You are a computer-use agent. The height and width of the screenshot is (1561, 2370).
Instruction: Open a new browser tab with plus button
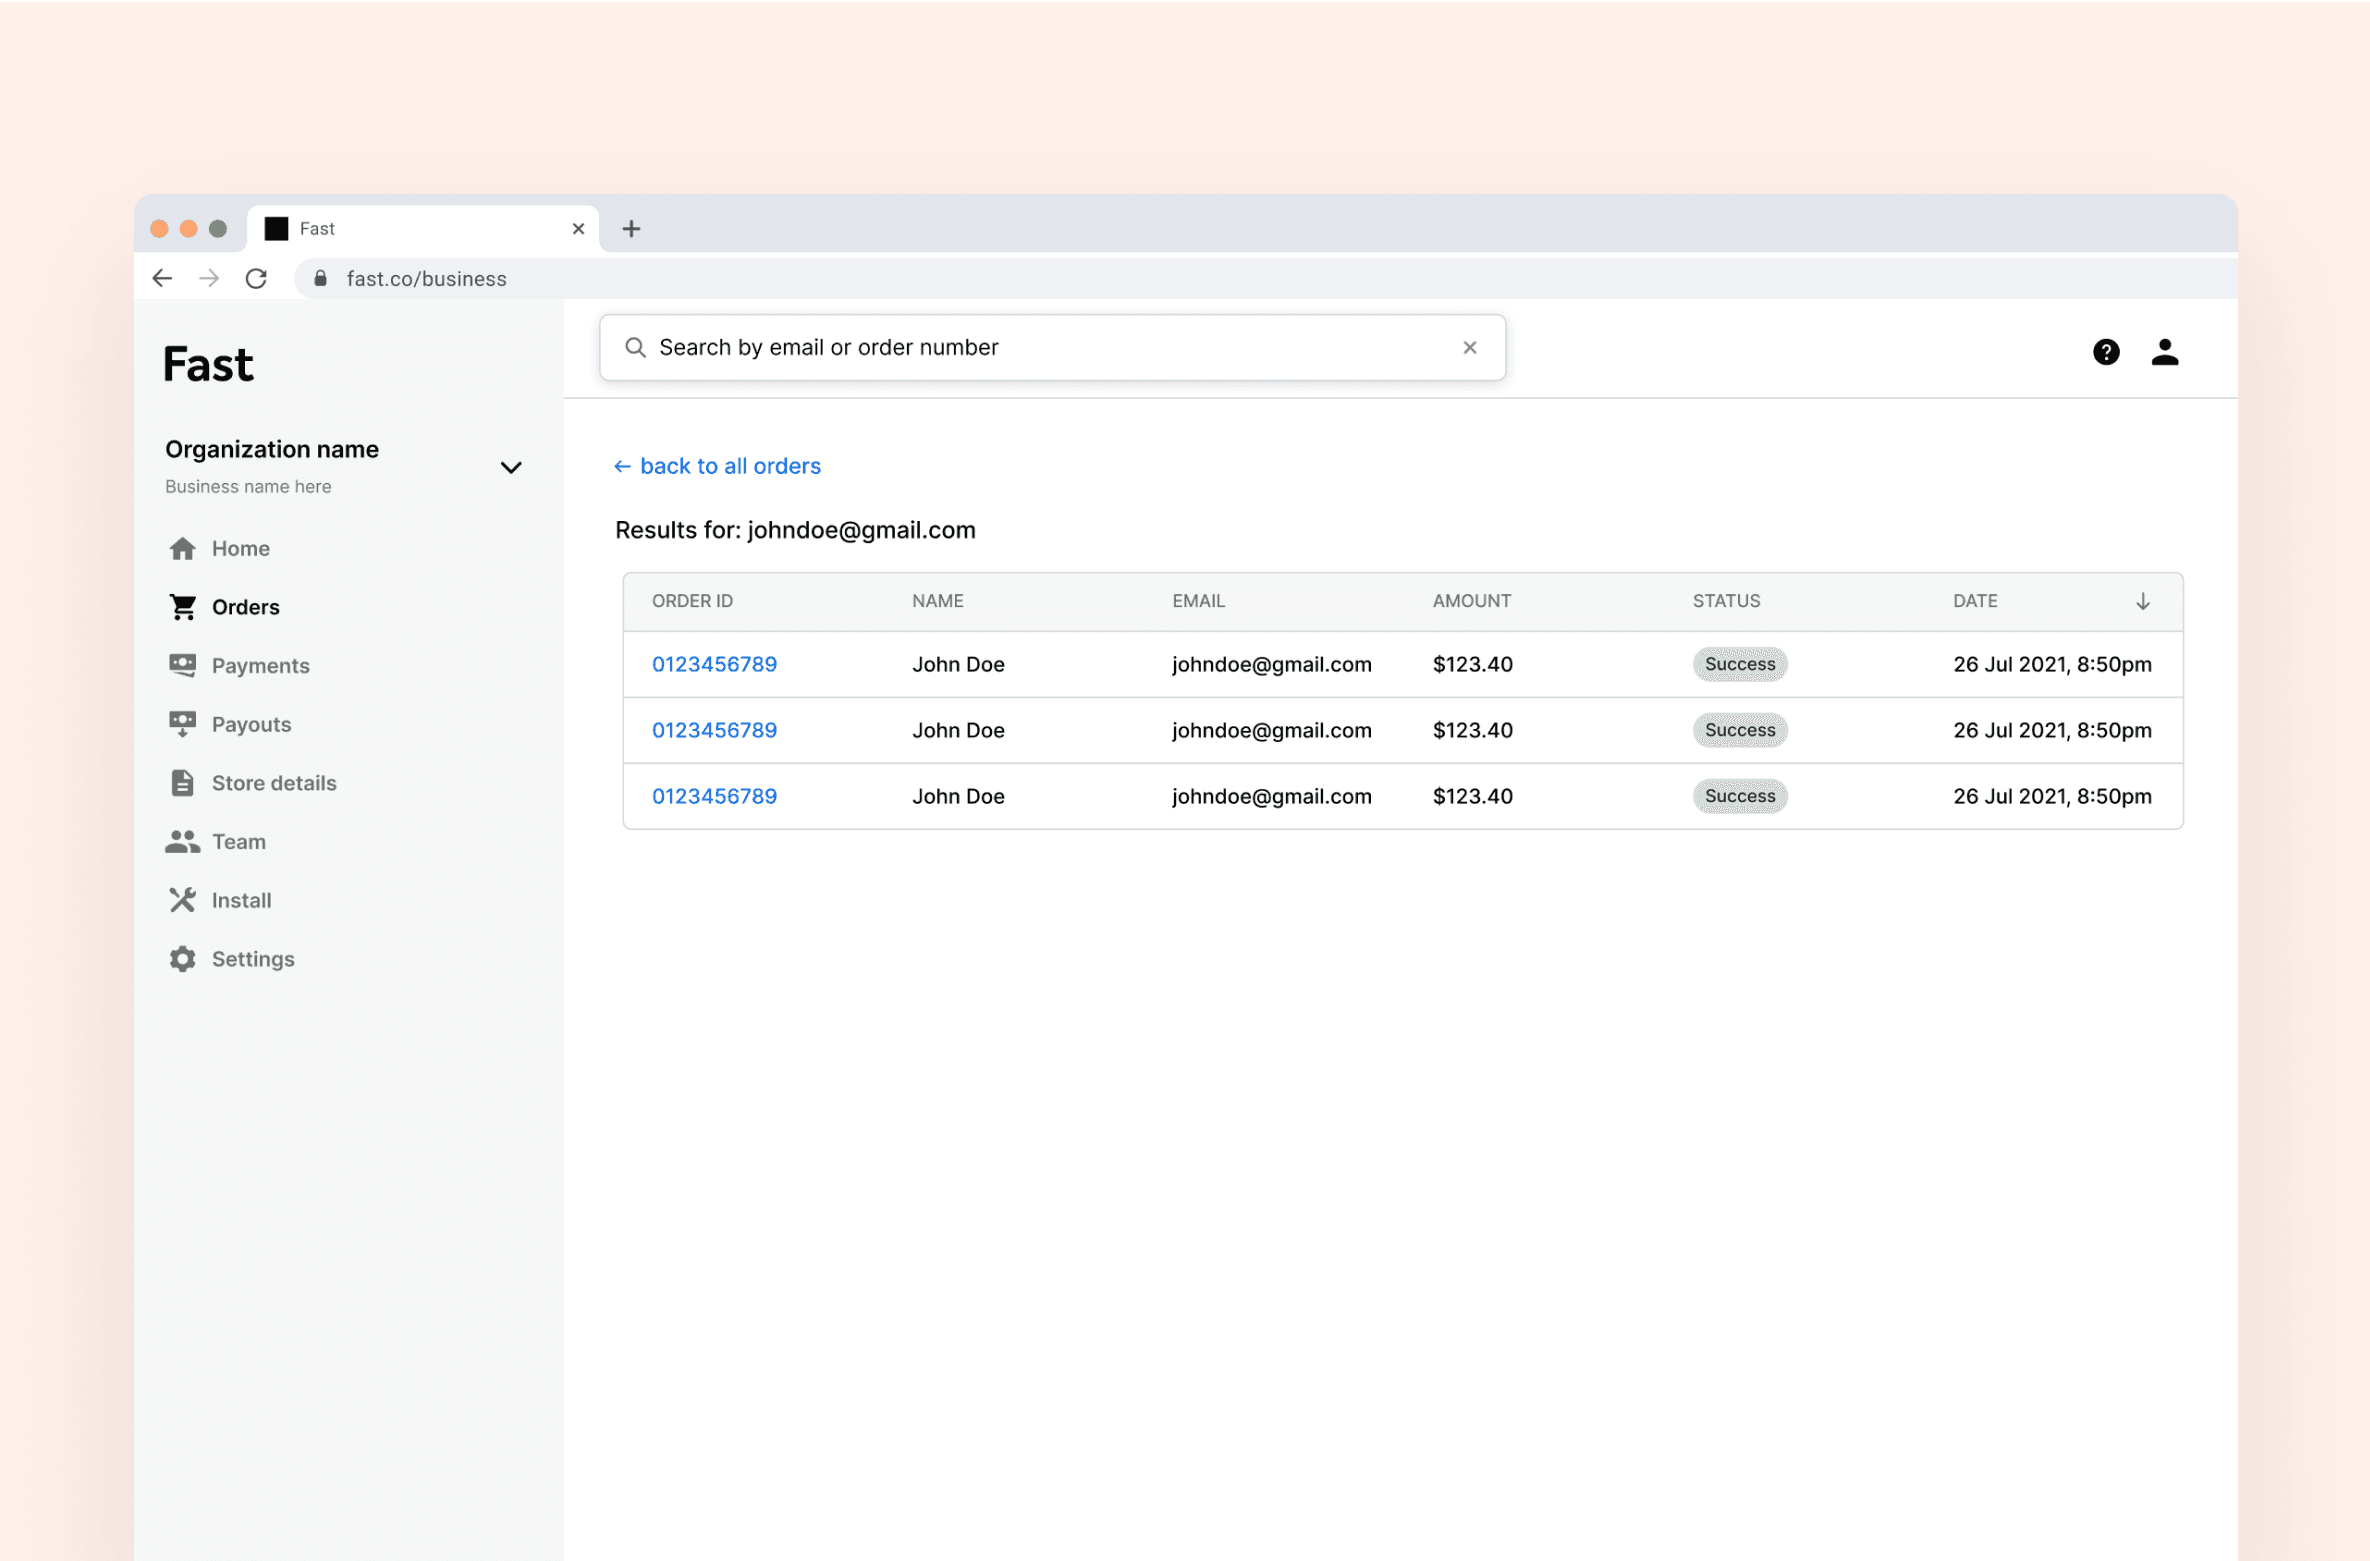pyautogui.click(x=631, y=229)
